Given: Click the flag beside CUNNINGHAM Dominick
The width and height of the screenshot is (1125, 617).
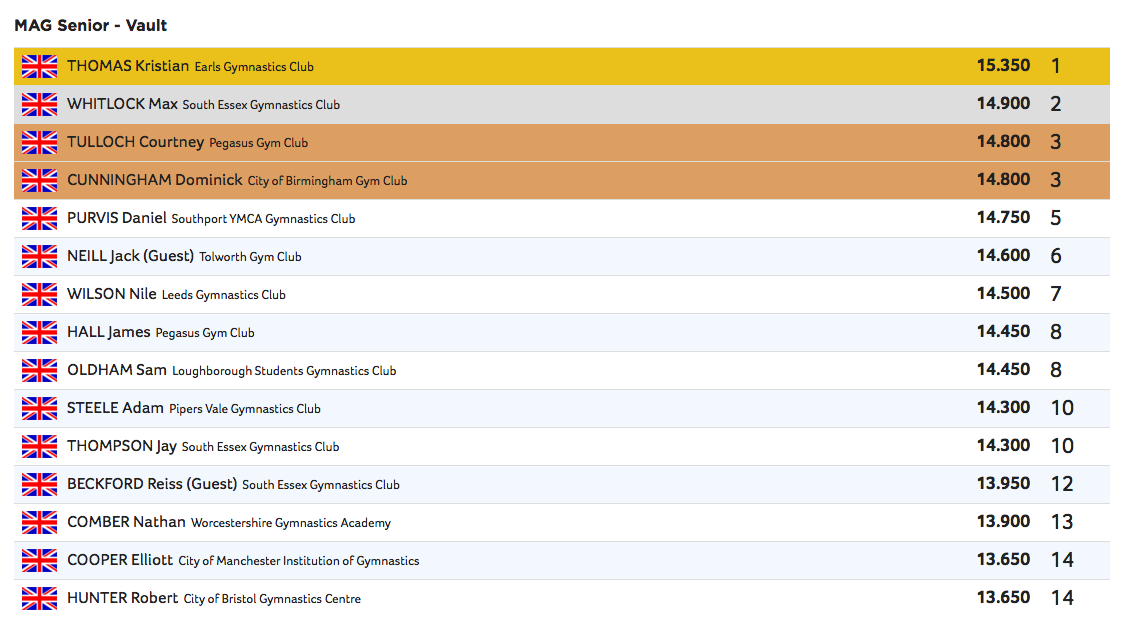Looking at the screenshot, I should (40, 181).
